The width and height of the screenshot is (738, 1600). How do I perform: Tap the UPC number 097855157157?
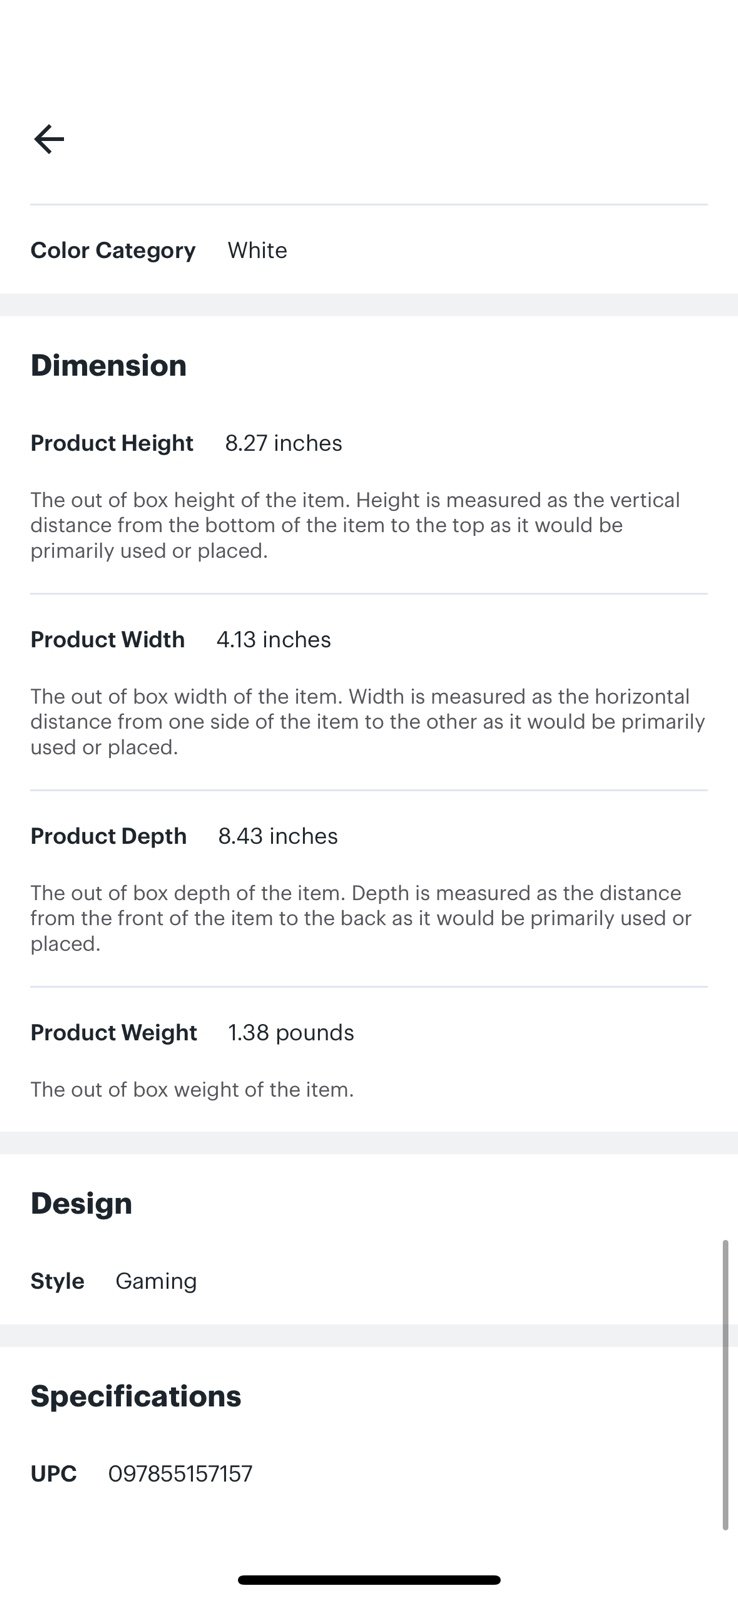click(180, 1474)
